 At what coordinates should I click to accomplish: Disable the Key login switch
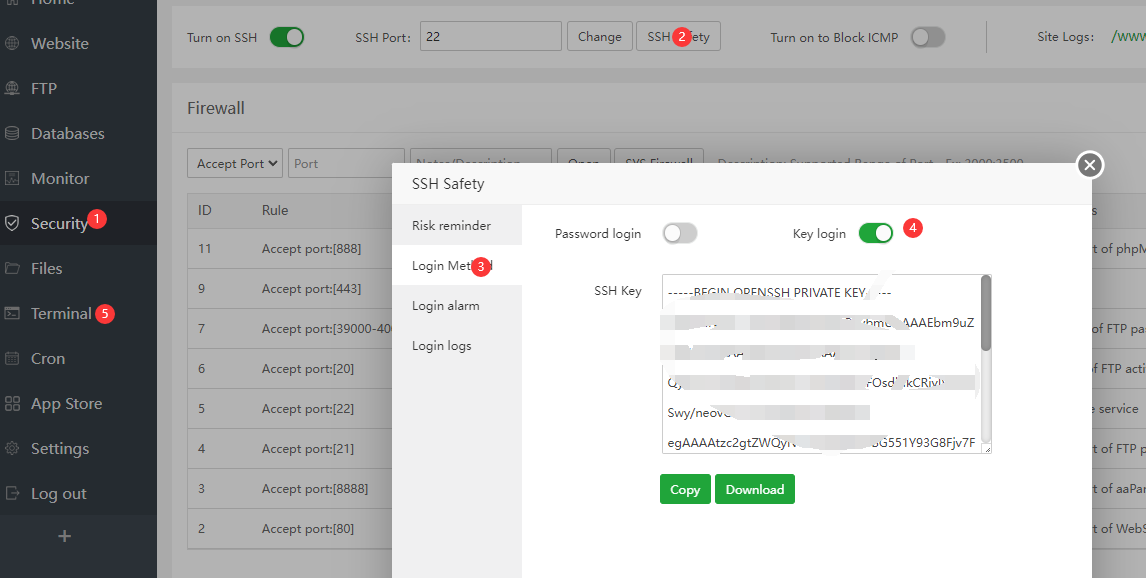click(x=876, y=233)
